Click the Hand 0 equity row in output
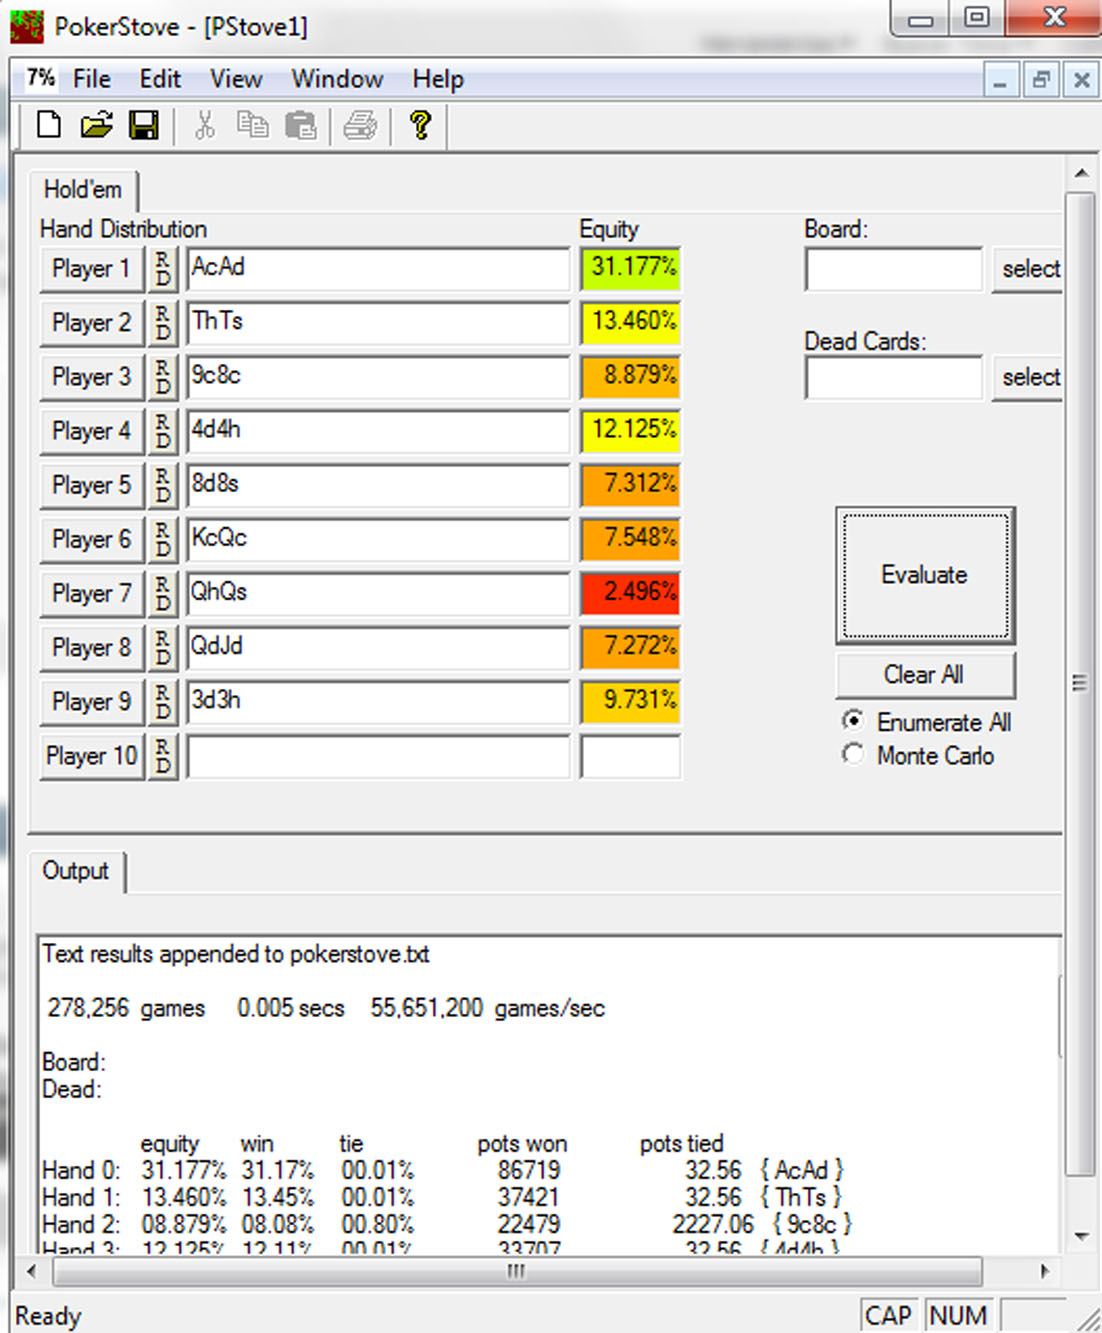 (x=444, y=1169)
